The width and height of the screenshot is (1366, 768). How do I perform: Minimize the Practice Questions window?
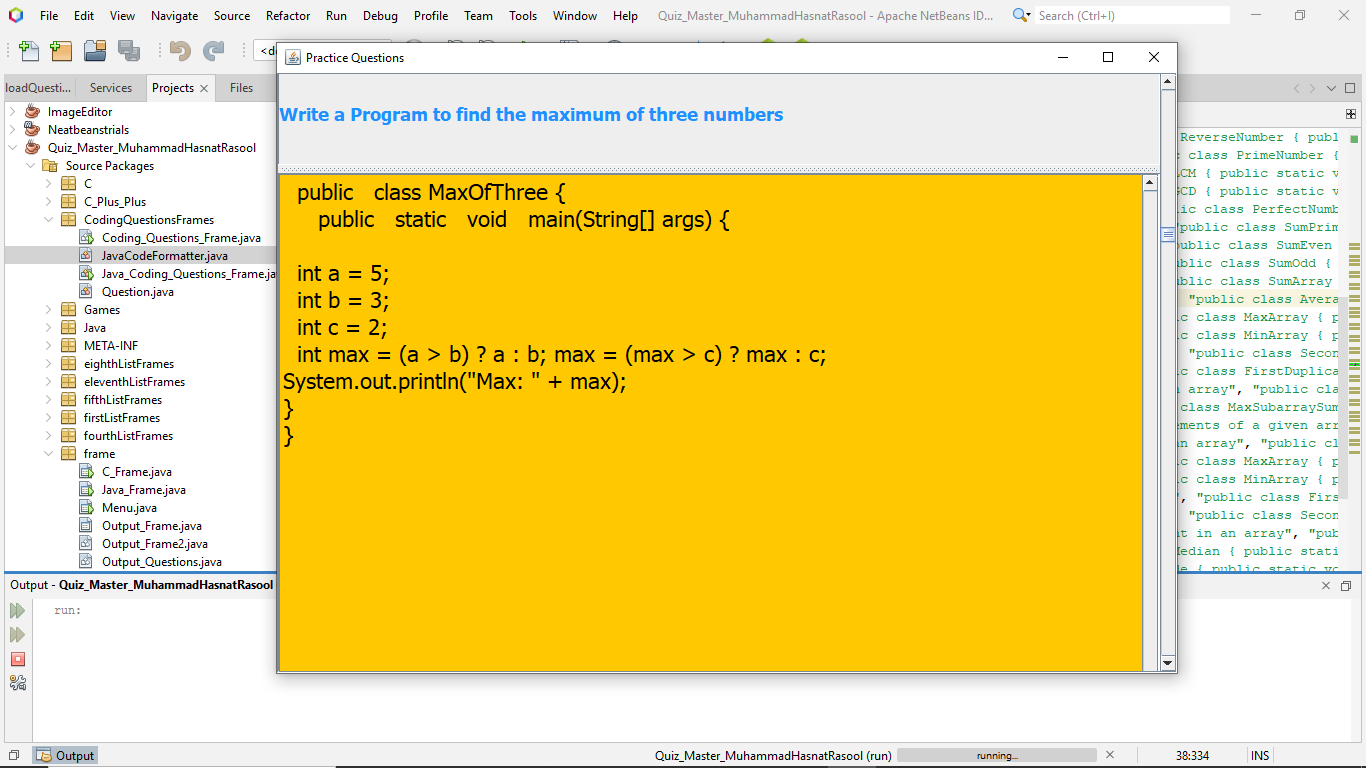[1063, 58]
